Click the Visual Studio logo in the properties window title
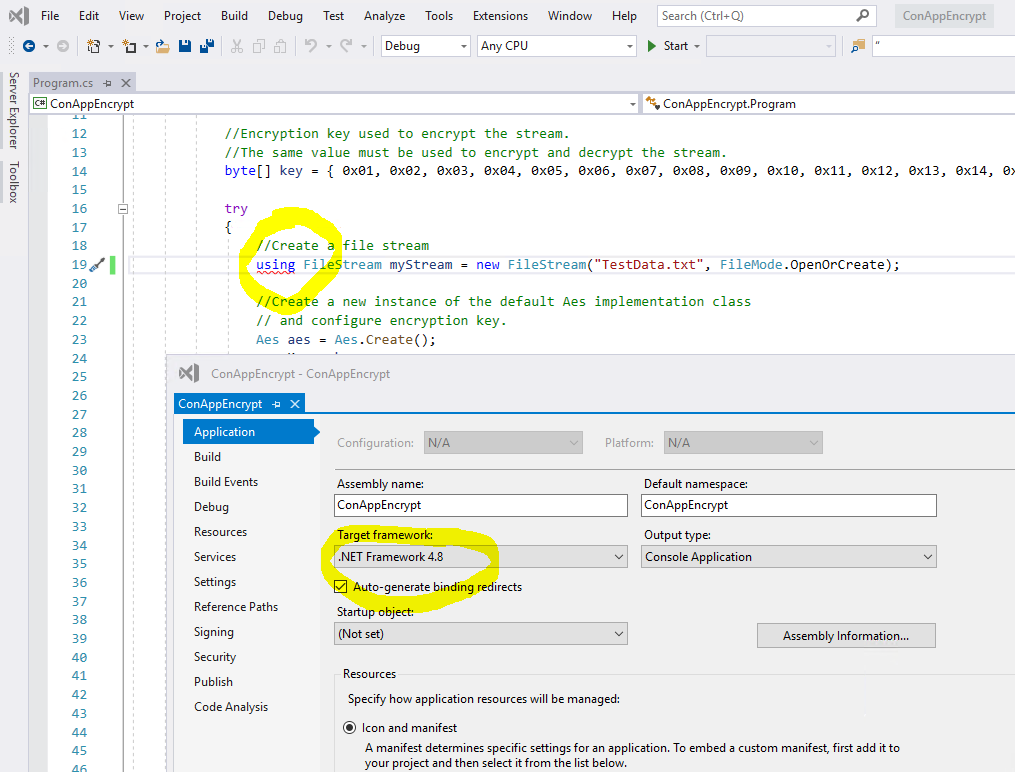Image resolution: width=1015 pixels, height=772 pixels. click(189, 373)
